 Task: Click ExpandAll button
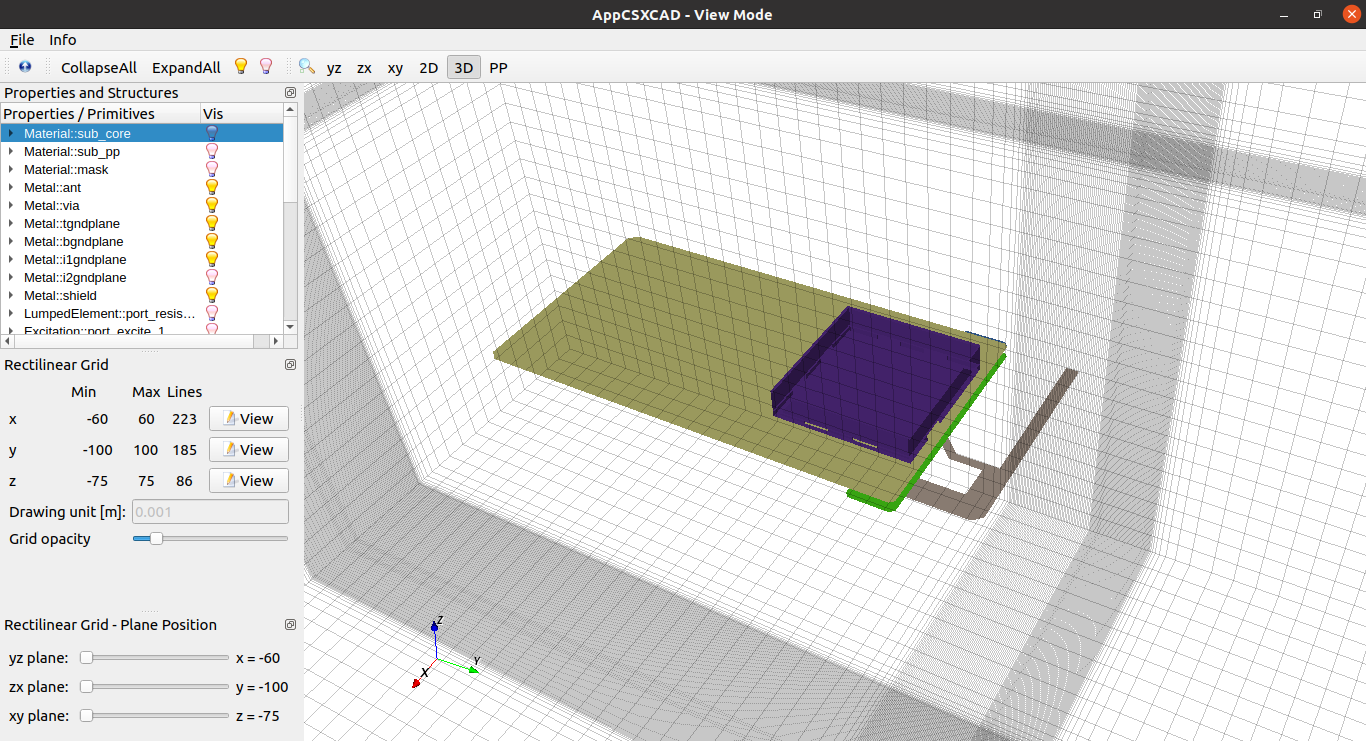186,67
